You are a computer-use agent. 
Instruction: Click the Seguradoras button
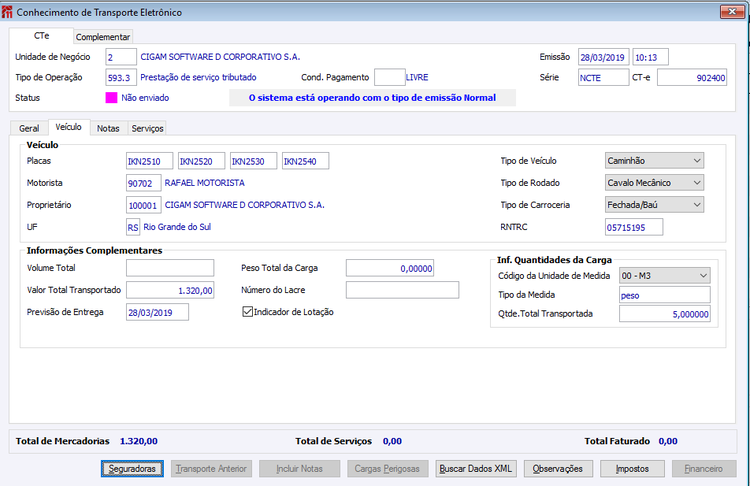pyautogui.click(x=132, y=469)
